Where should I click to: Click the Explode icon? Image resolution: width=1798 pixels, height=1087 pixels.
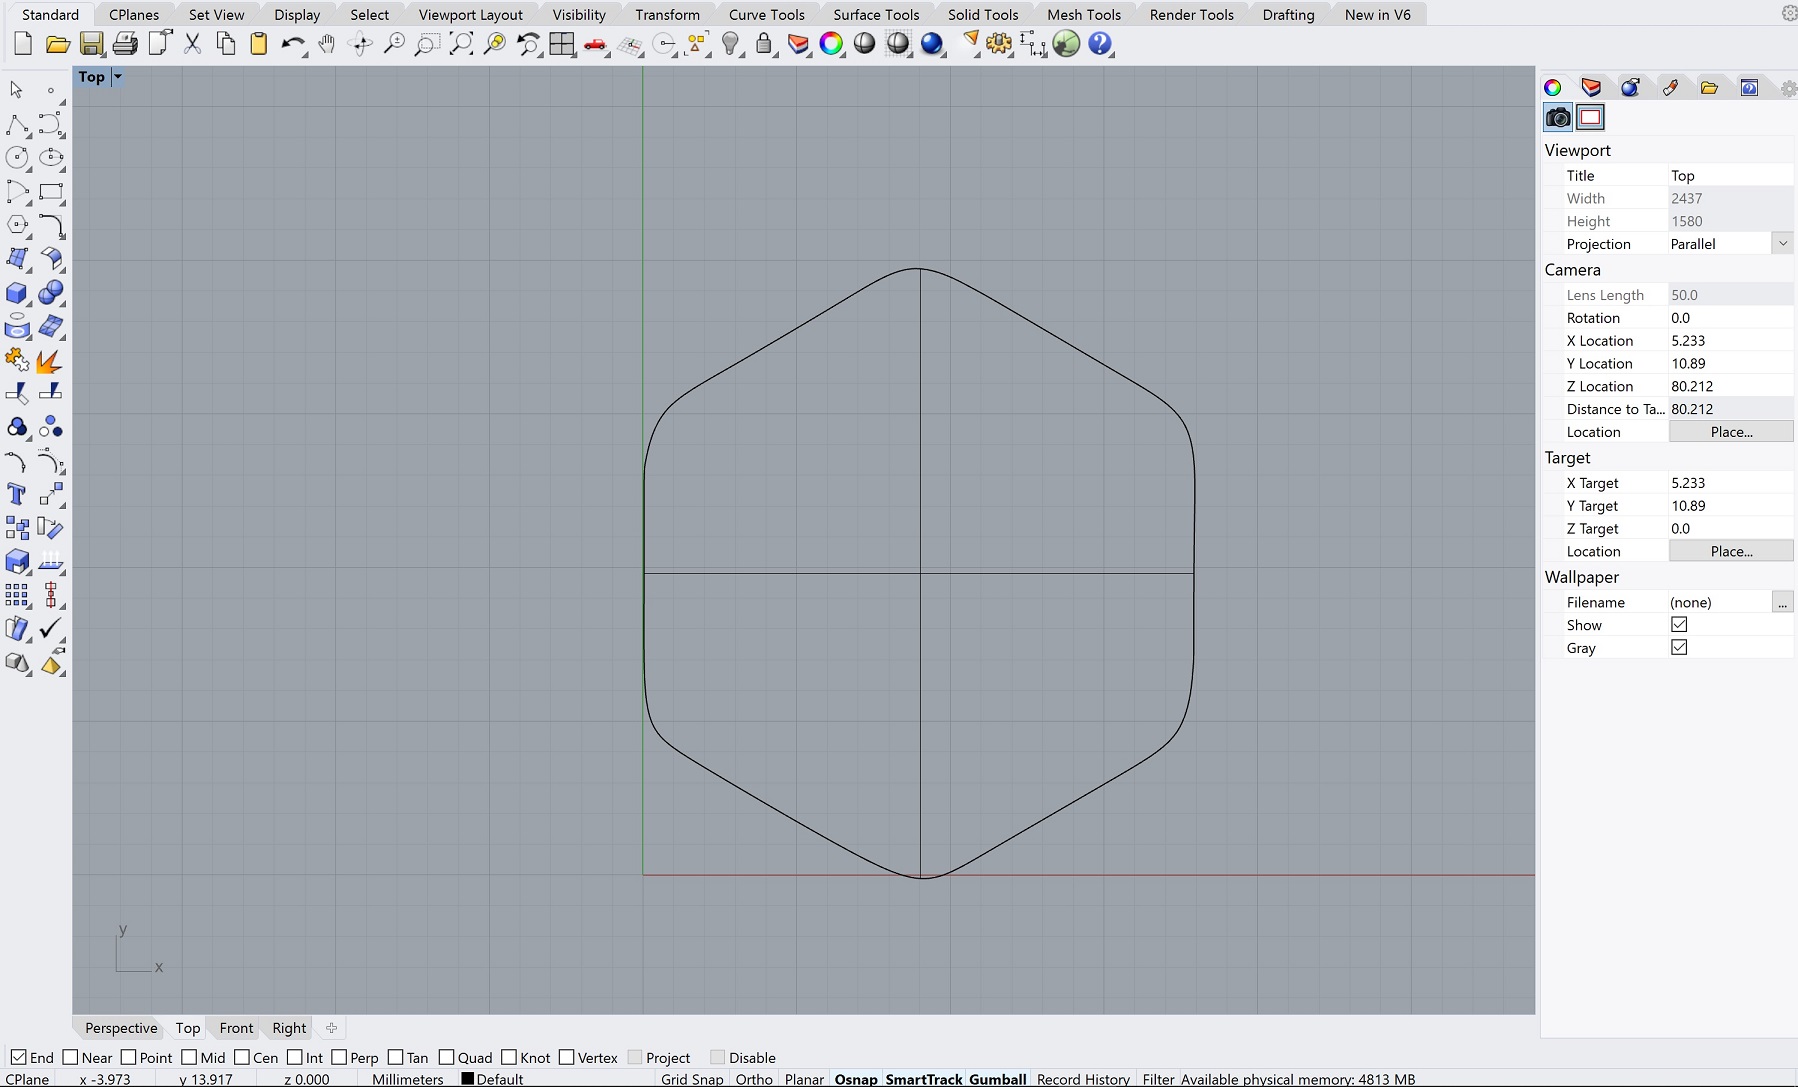pyautogui.click(x=51, y=360)
